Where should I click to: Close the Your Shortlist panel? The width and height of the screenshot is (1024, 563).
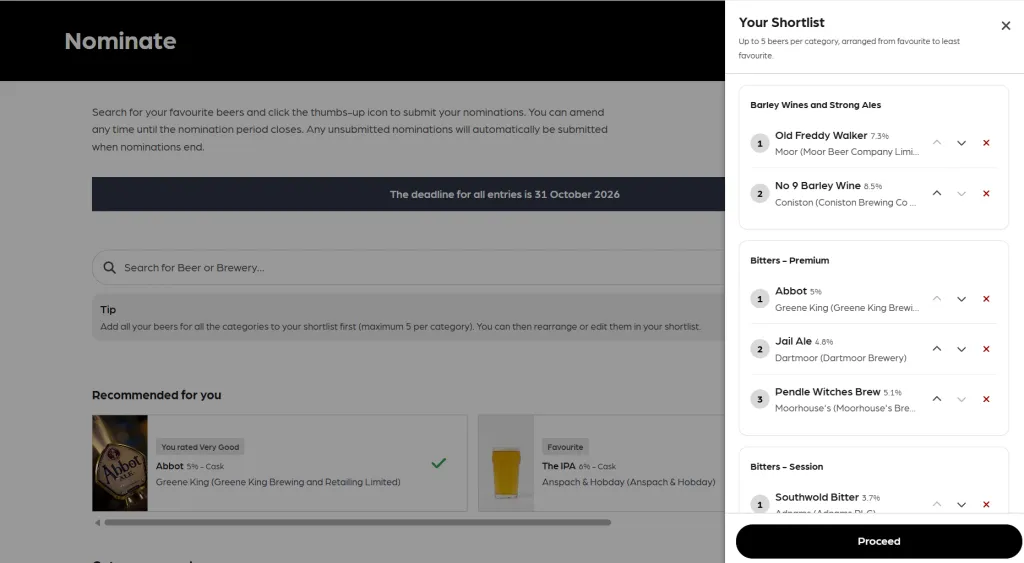point(1006,25)
